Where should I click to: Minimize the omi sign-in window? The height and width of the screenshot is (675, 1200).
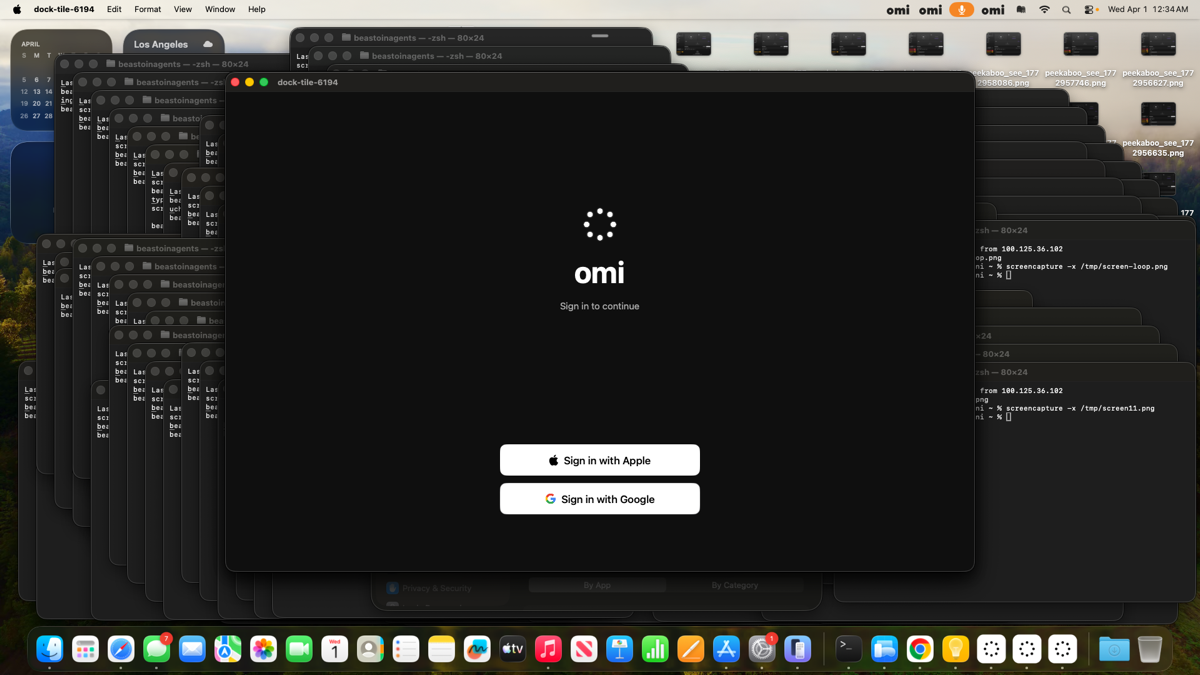[249, 82]
